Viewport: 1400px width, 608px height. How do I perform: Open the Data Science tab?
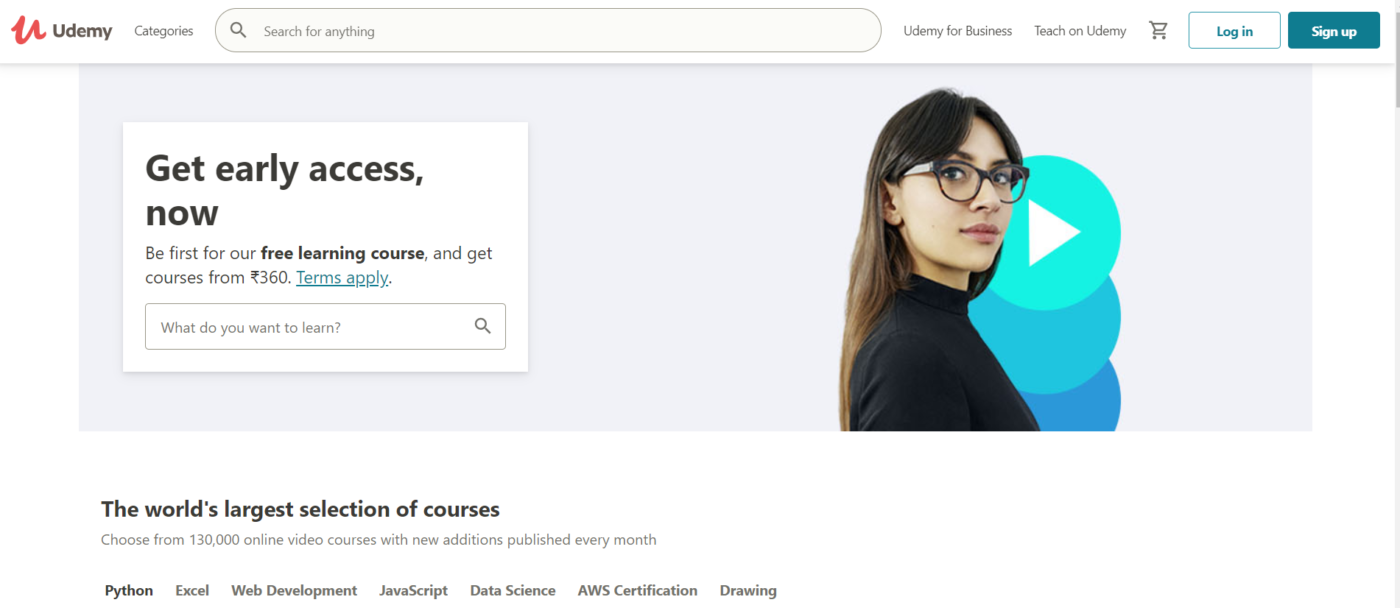click(x=512, y=591)
